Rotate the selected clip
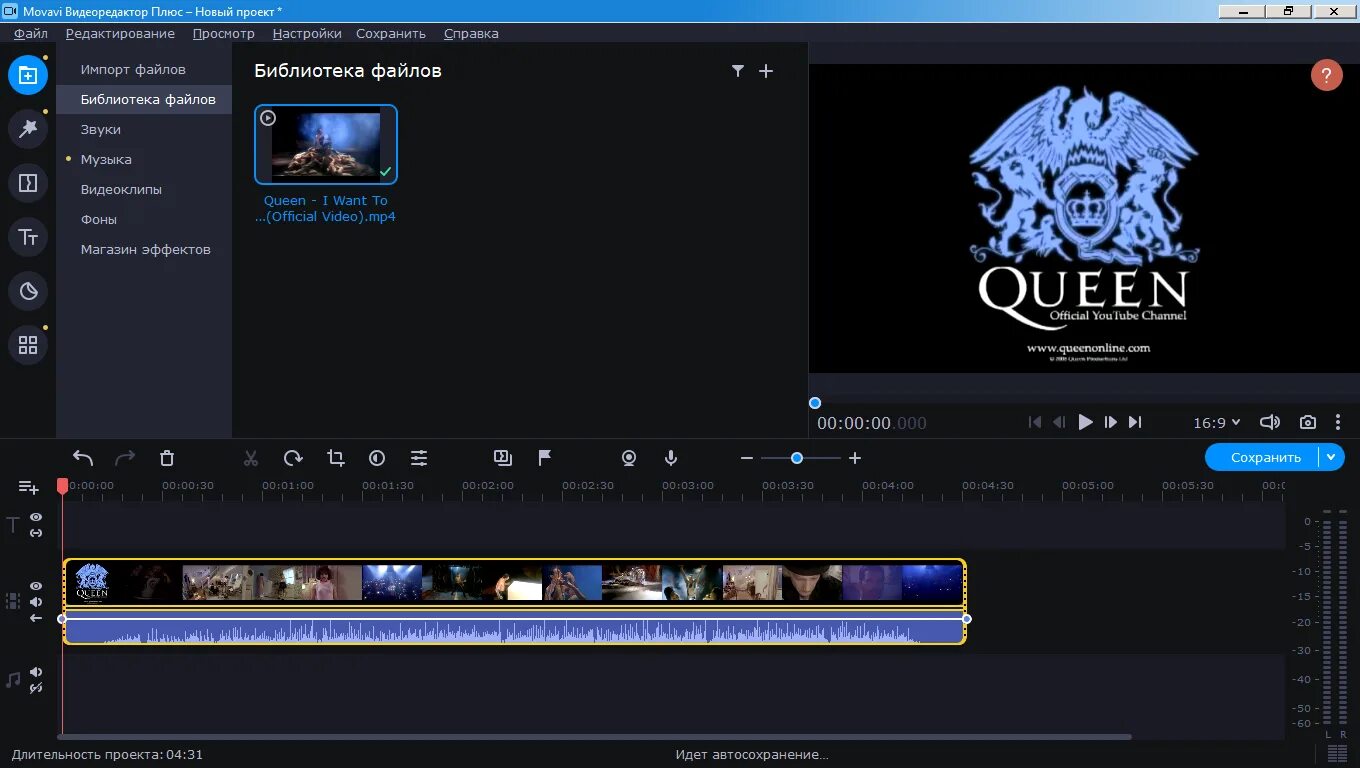Viewport: 1360px width, 768px height. click(x=293, y=458)
